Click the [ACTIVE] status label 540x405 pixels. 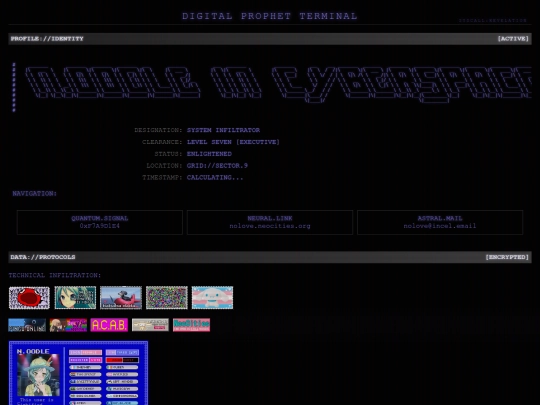[x=513, y=39]
